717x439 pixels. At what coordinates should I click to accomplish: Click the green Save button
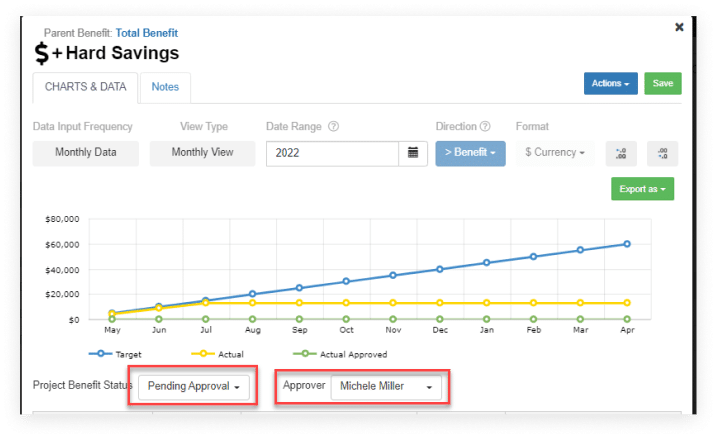[x=662, y=84]
